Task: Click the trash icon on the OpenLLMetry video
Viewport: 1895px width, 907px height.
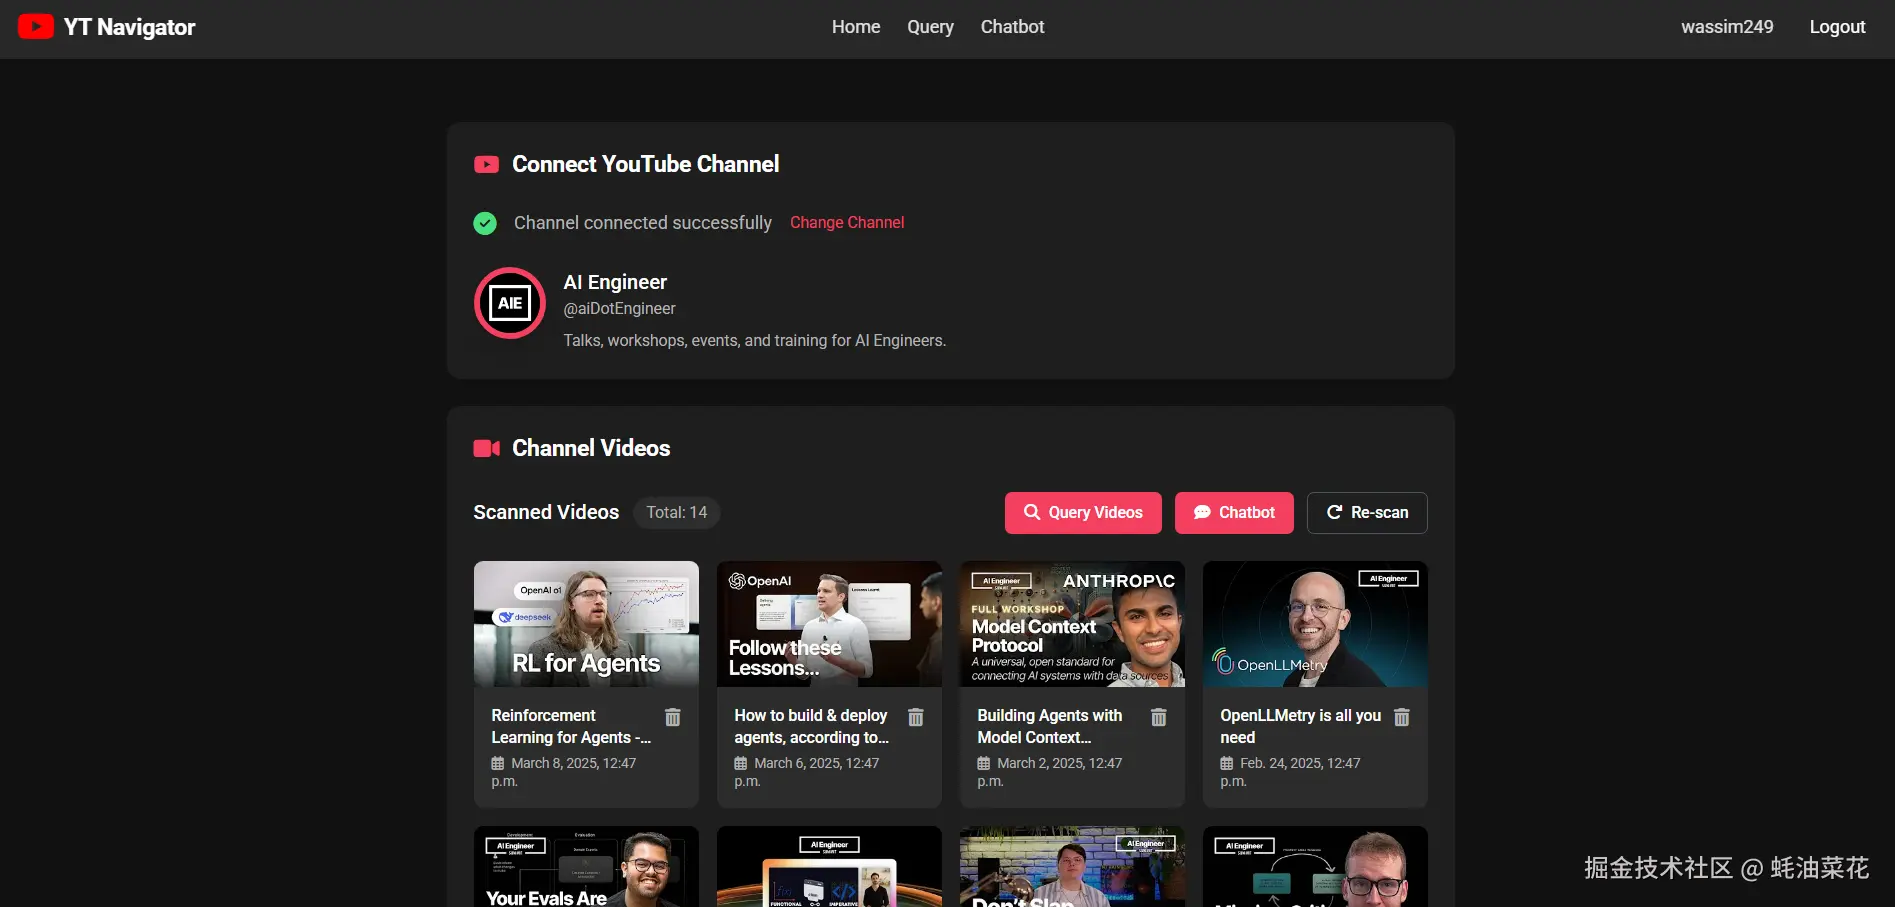Action: tap(1401, 717)
